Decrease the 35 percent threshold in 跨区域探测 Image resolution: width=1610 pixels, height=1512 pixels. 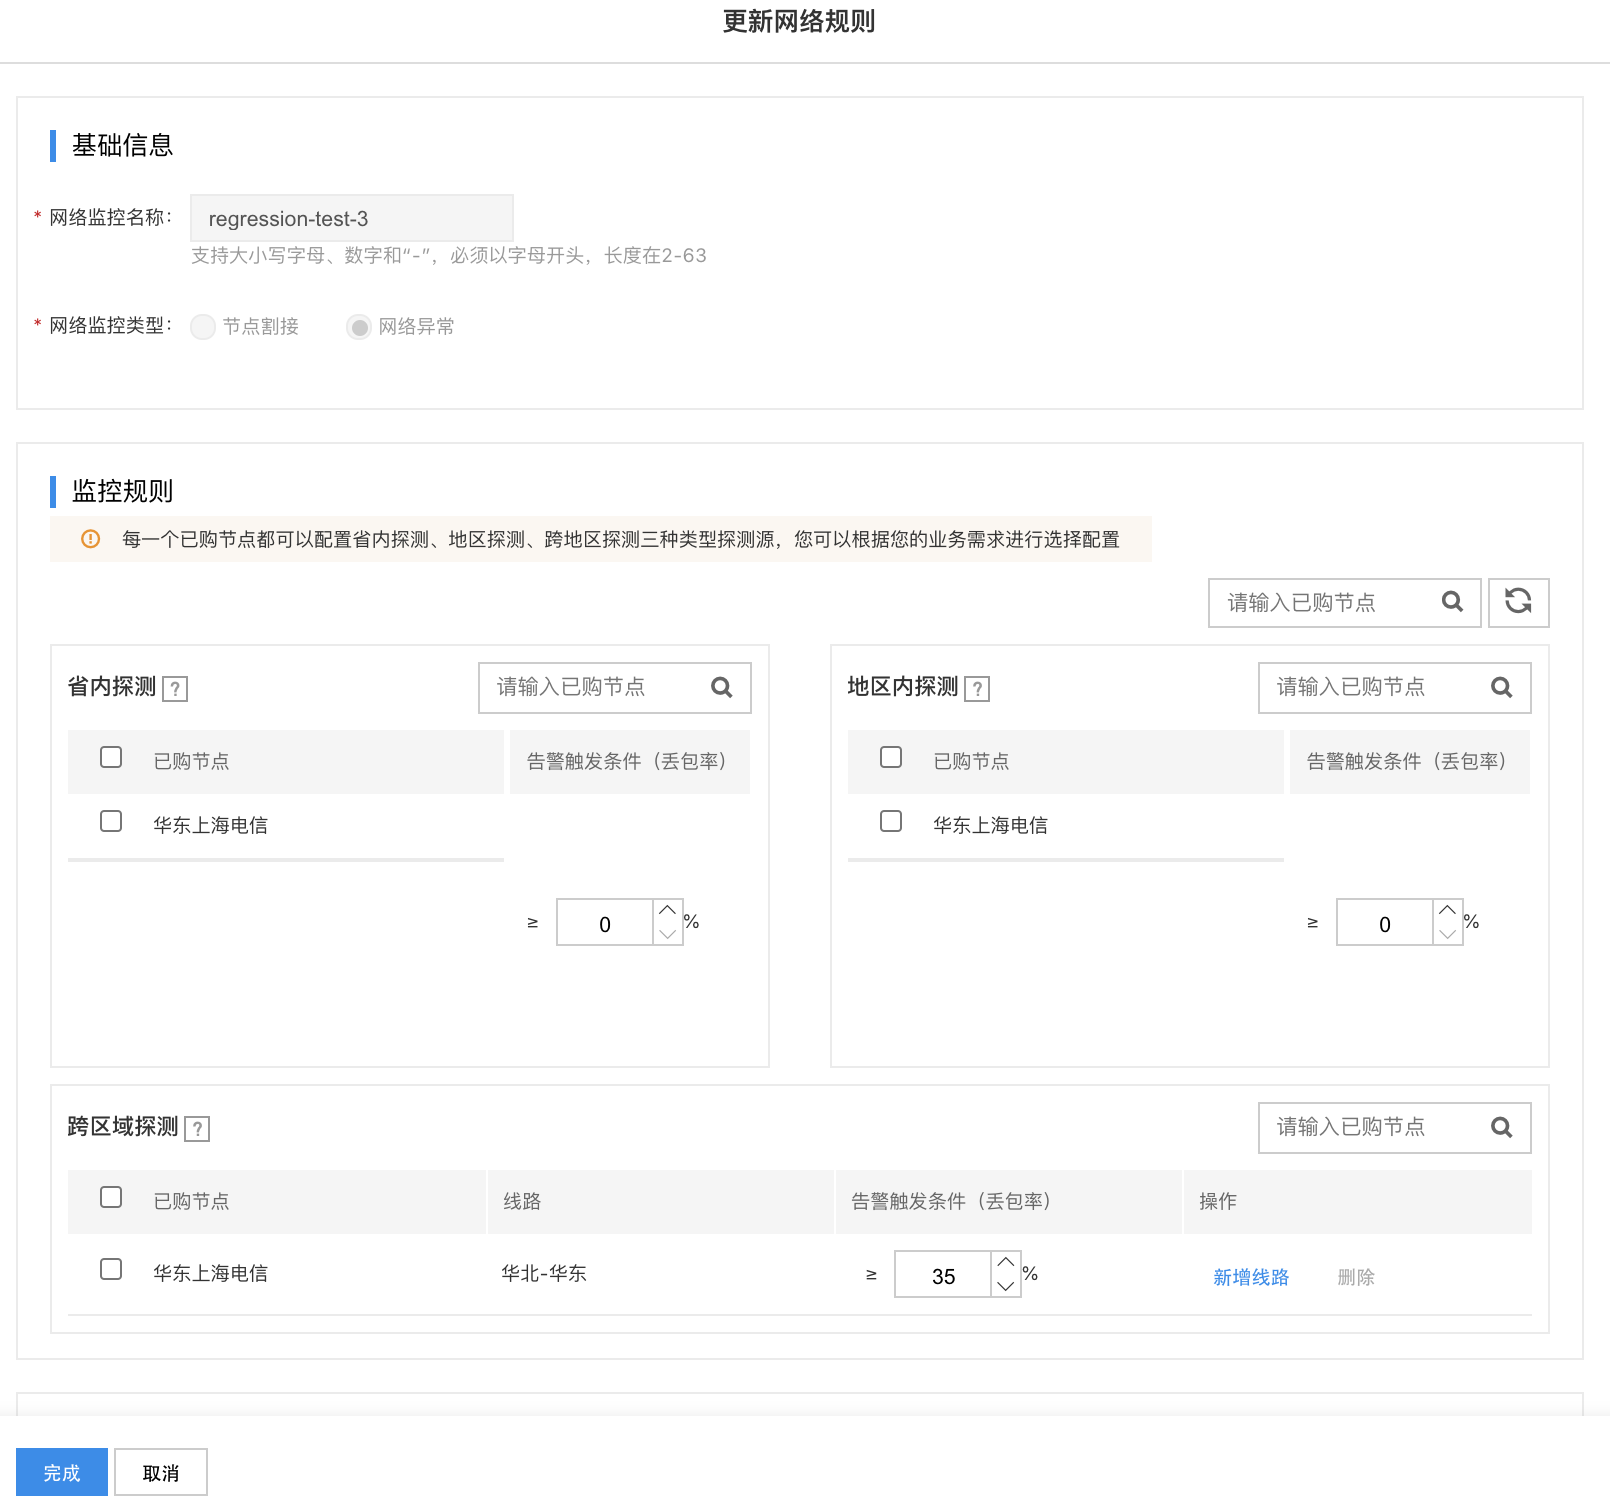point(1005,1286)
